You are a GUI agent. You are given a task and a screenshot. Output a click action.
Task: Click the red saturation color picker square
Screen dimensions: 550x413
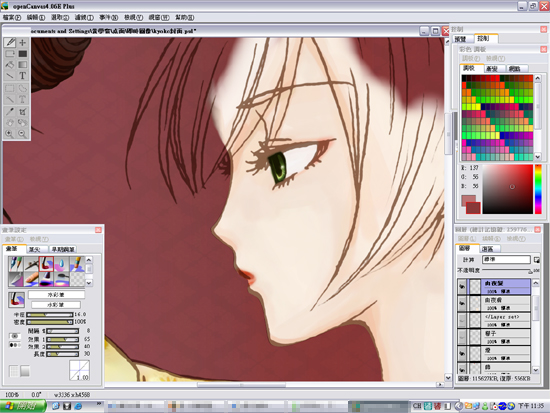(x=508, y=189)
